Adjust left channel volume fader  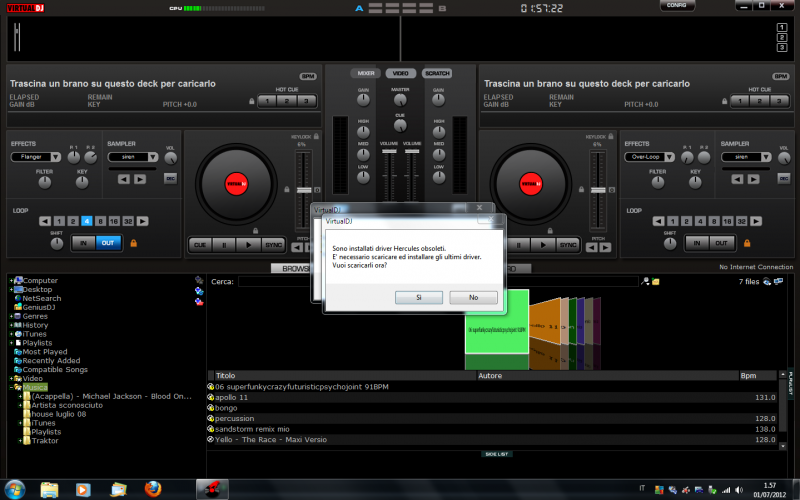[x=389, y=152]
